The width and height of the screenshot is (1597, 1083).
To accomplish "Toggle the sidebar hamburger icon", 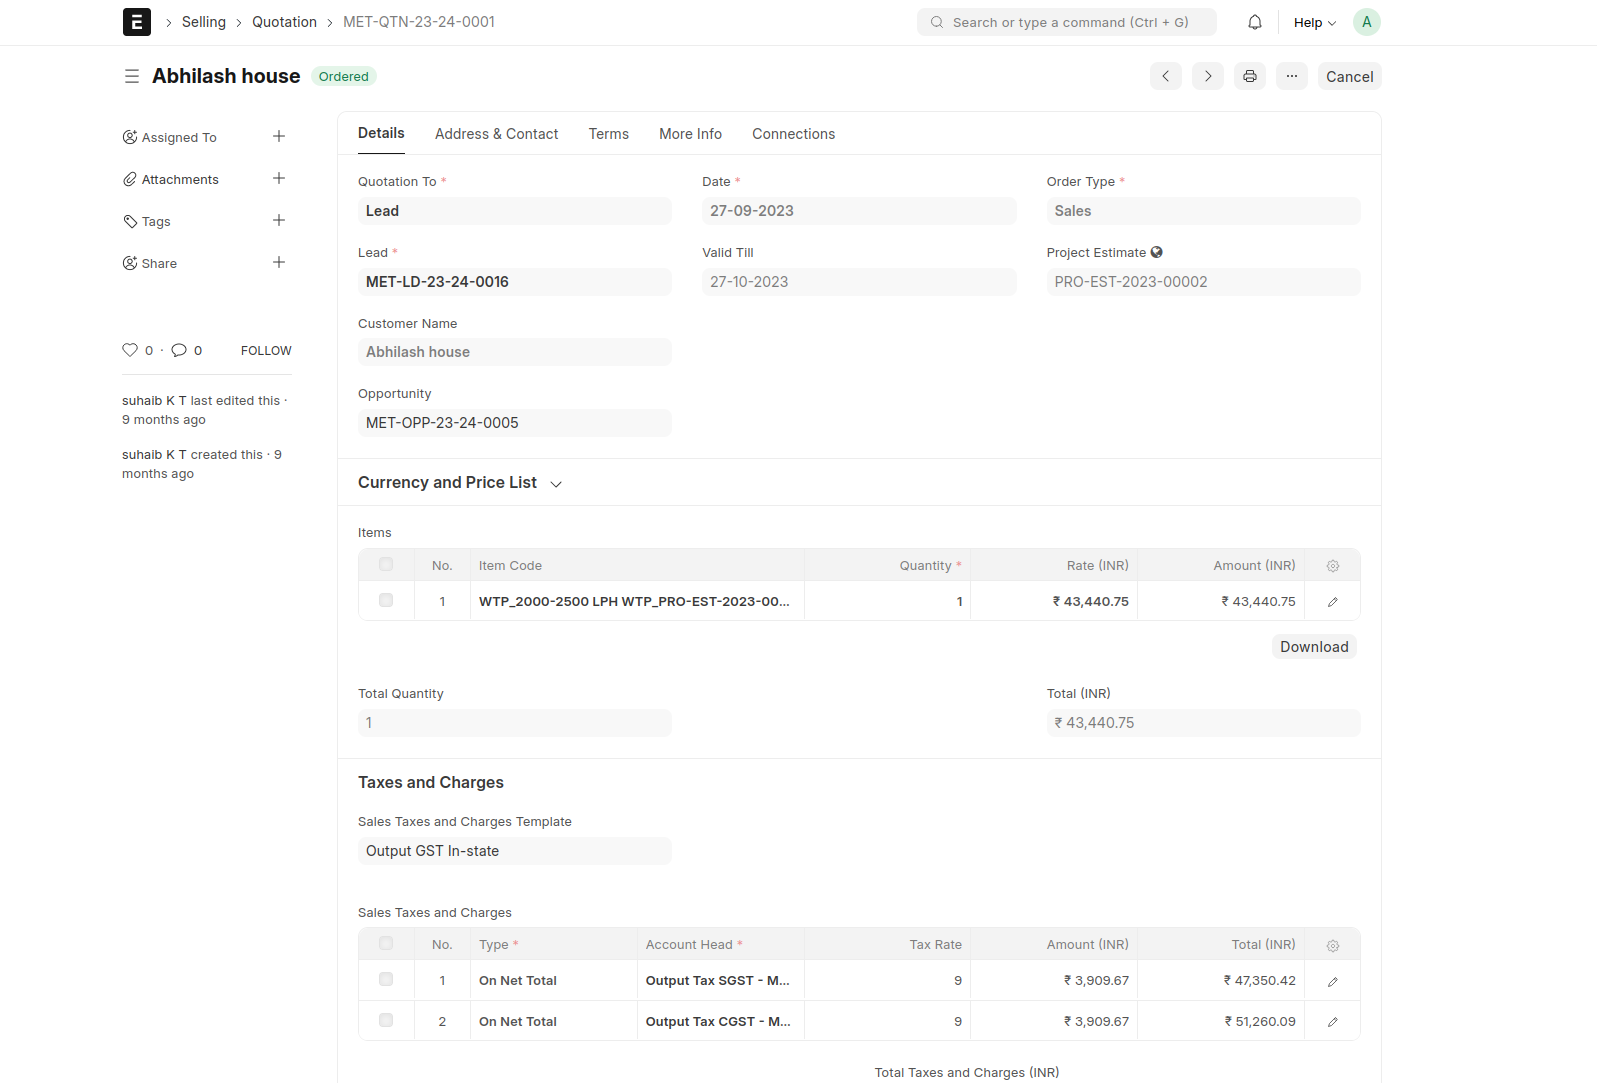I will [x=131, y=76].
